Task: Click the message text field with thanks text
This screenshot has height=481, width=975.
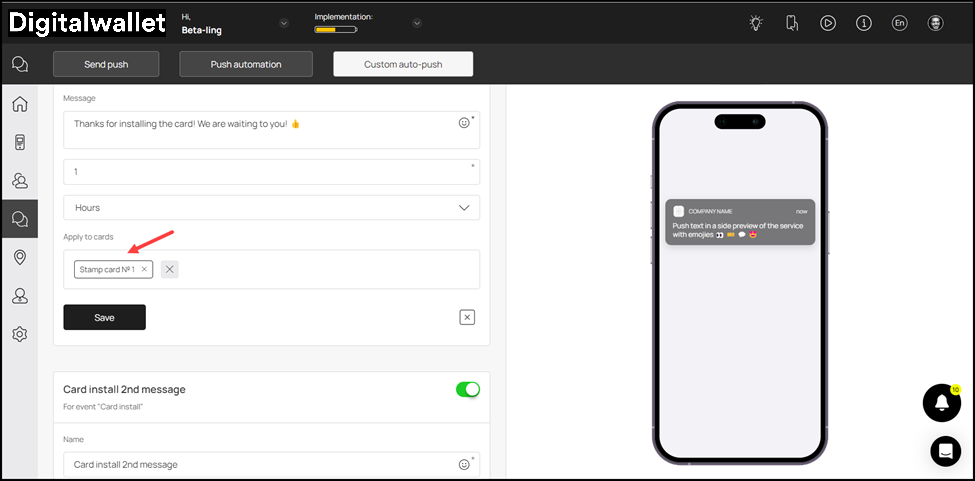Action: click(x=260, y=129)
